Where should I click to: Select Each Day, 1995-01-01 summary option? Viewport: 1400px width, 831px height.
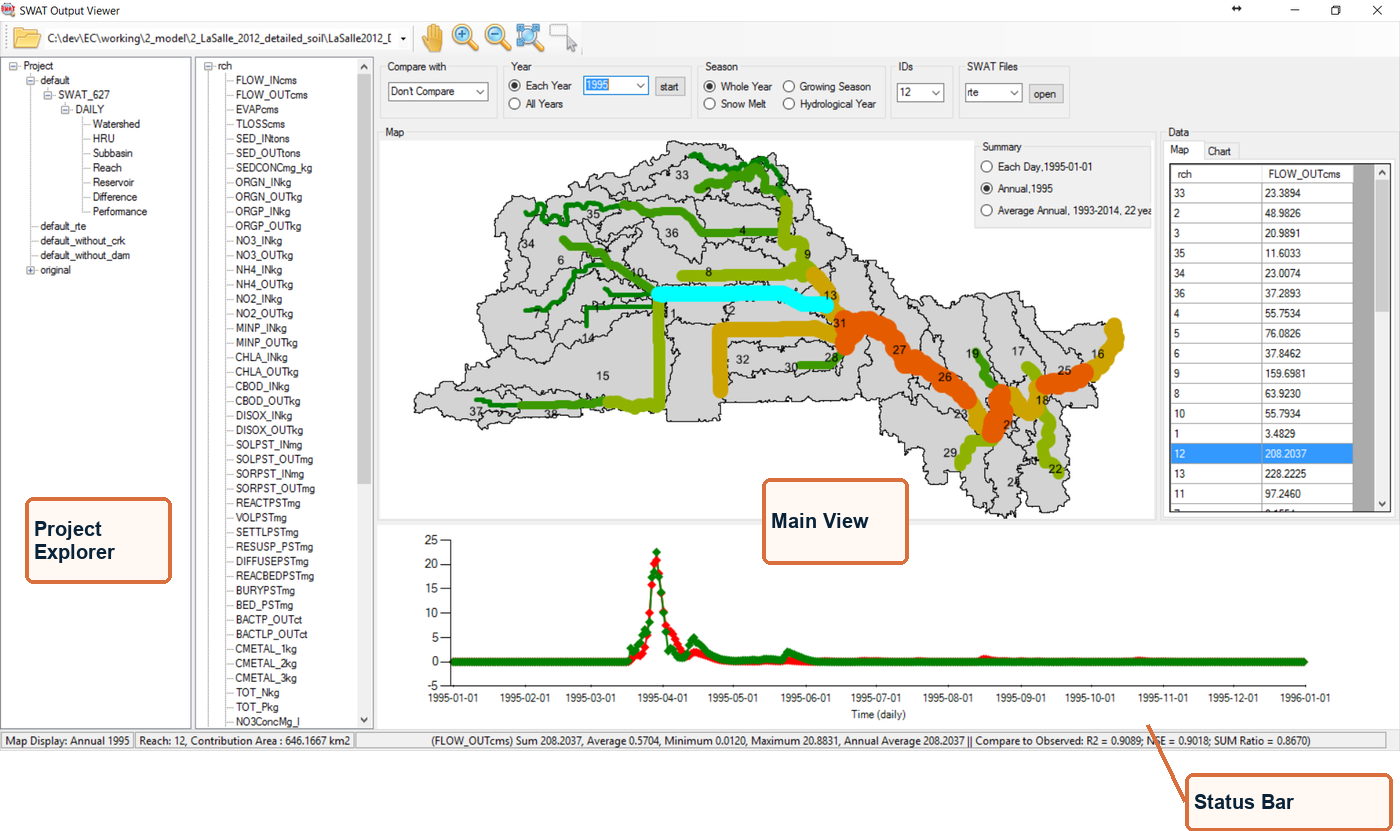pyautogui.click(x=988, y=166)
